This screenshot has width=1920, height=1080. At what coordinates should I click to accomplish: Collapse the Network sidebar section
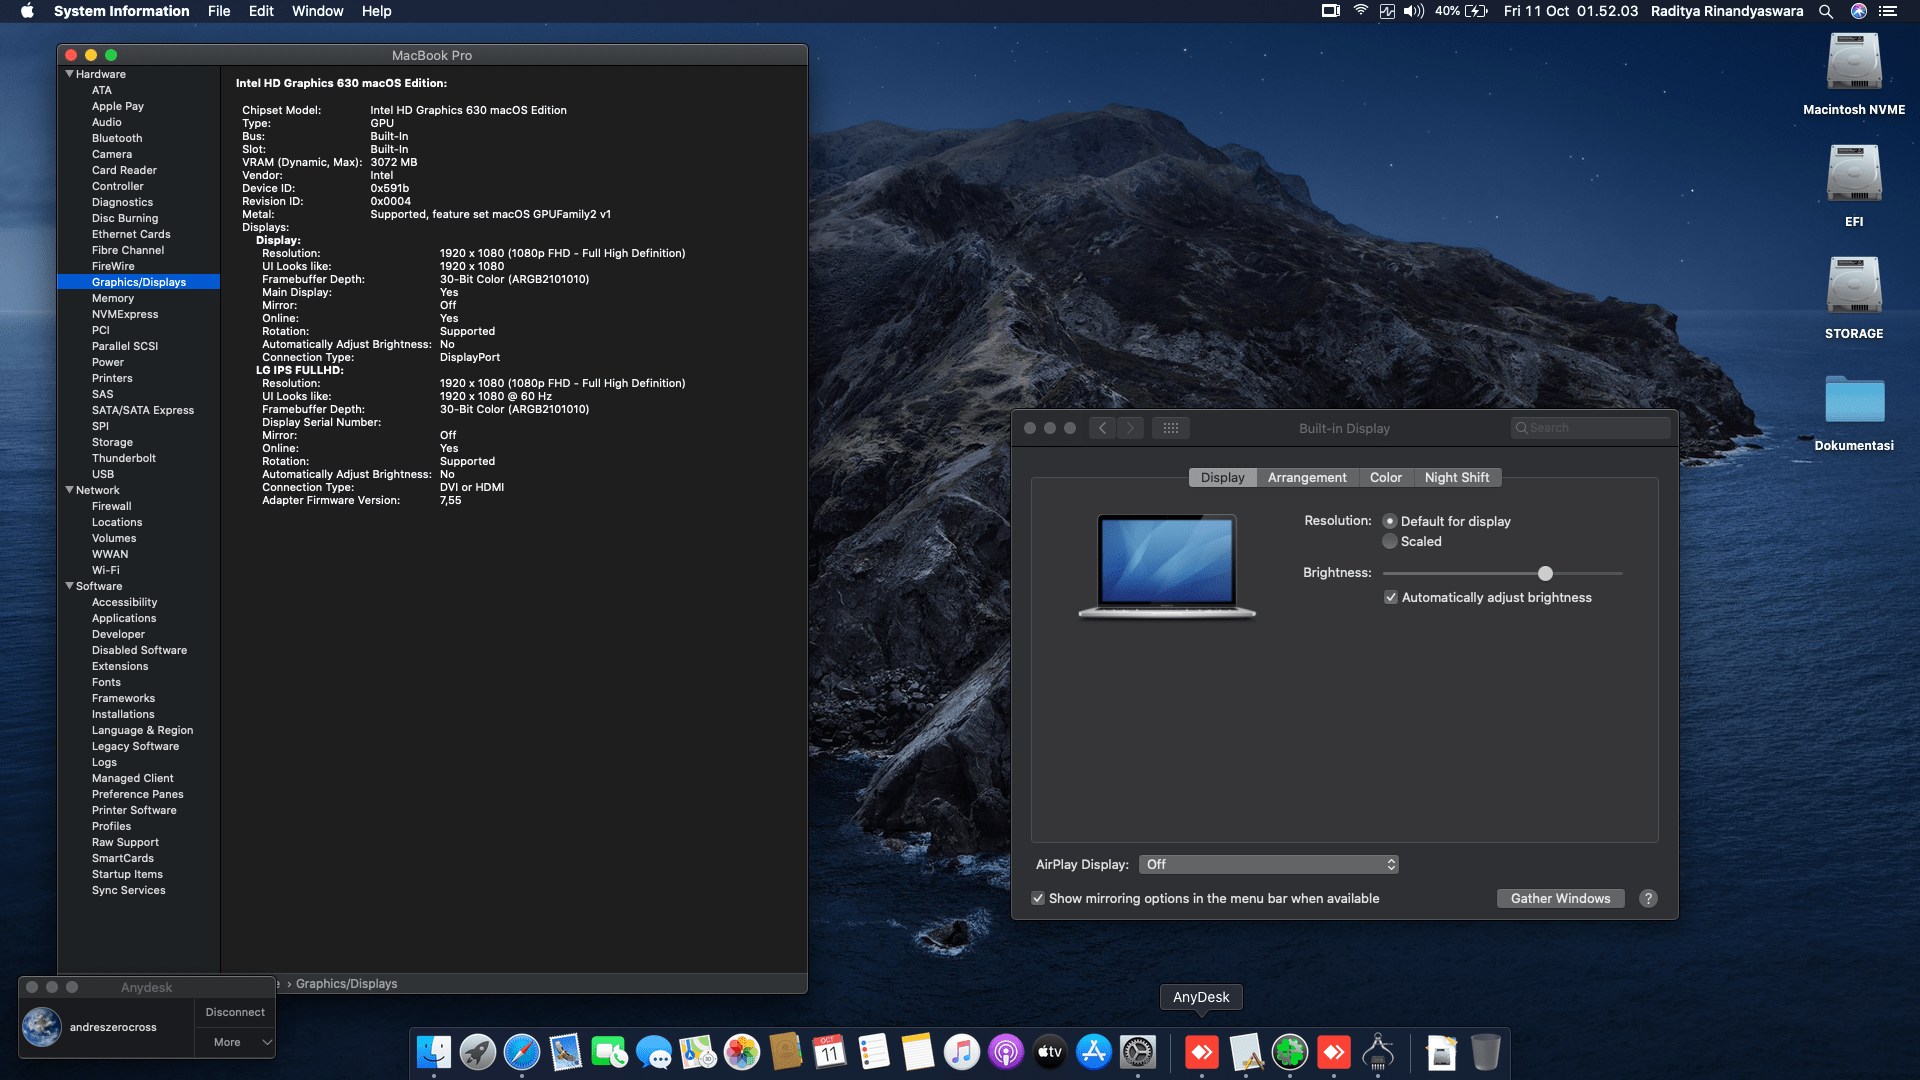69,490
